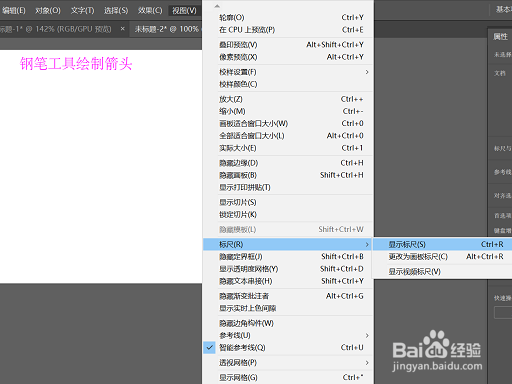
Task: Select 隐藏文本串接(H)
Action: point(288,281)
